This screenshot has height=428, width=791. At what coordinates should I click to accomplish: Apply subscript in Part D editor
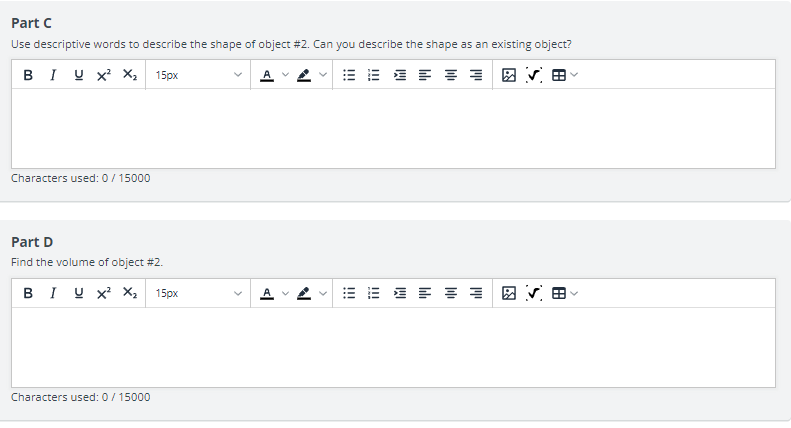click(x=130, y=293)
